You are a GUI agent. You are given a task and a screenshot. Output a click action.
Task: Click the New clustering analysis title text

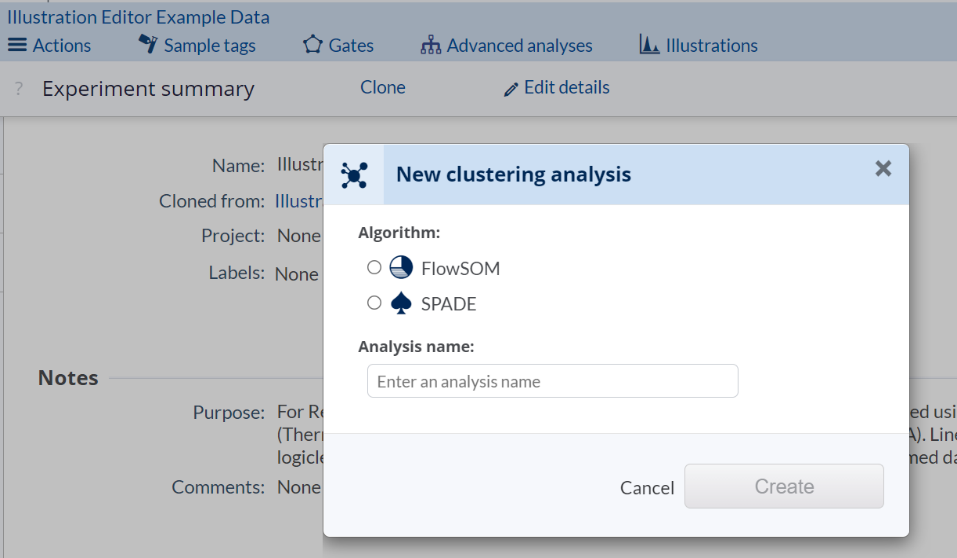coord(513,175)
